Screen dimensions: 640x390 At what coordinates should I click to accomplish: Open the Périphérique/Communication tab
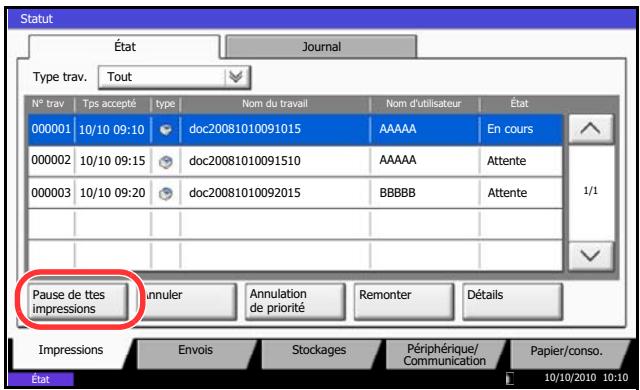click(x=444, y=355)
